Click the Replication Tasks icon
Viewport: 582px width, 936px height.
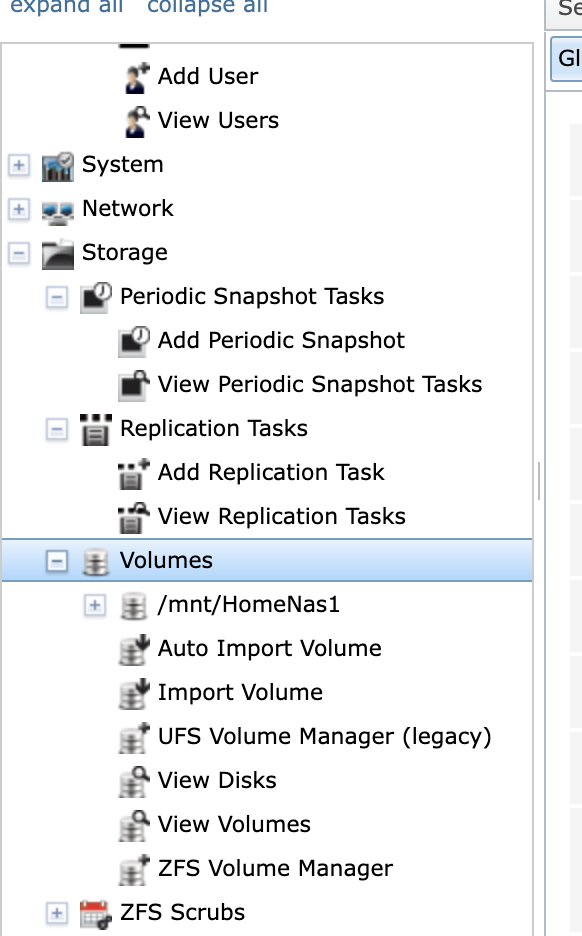[96, 429]
